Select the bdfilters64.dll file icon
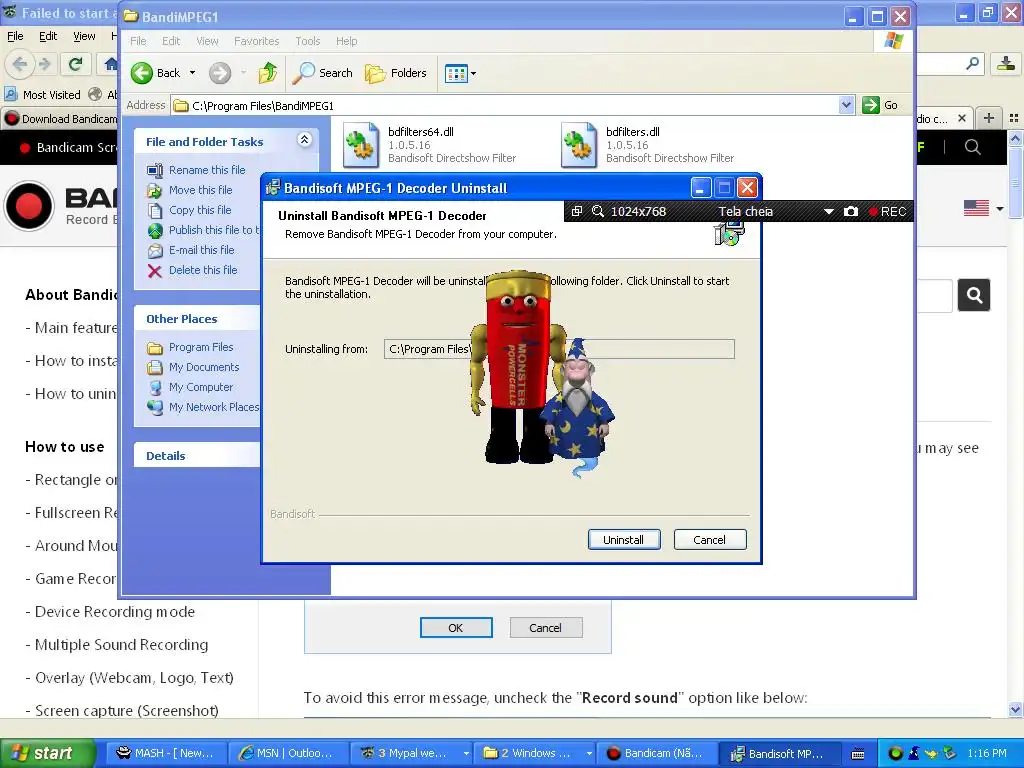This screenshot has height=768, width=1024. pos(361,144)
